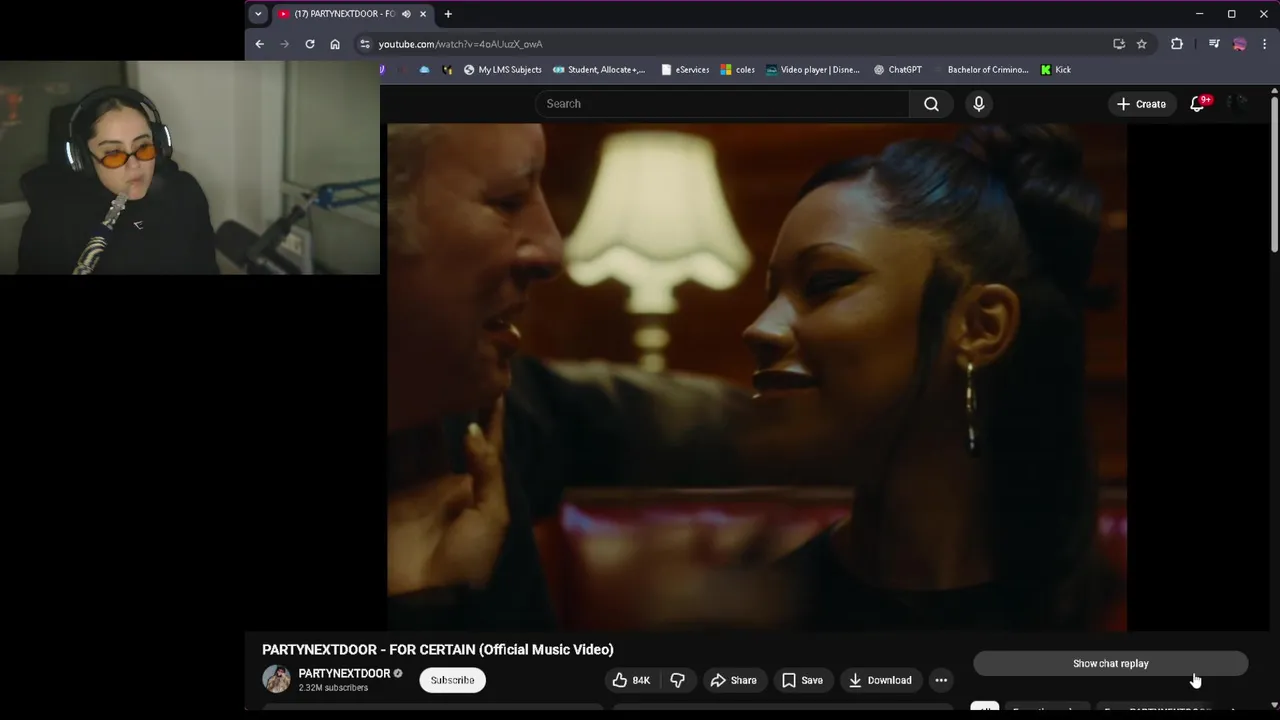Start voice search with the microphone icon
The height and width of the screenshot is (720, 1280).
coord(979,104)
